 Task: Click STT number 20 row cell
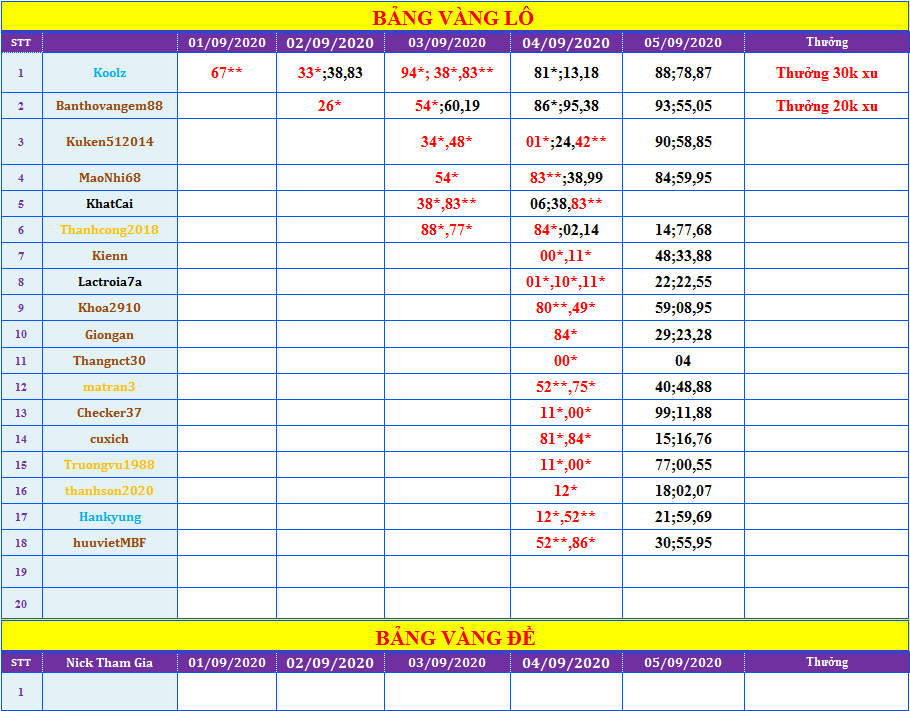click(21, 604)
